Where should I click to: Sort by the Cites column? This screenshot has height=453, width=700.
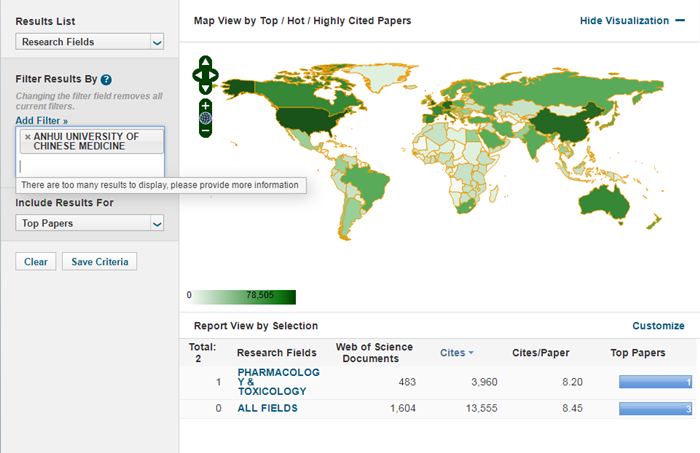coord(457,352)
